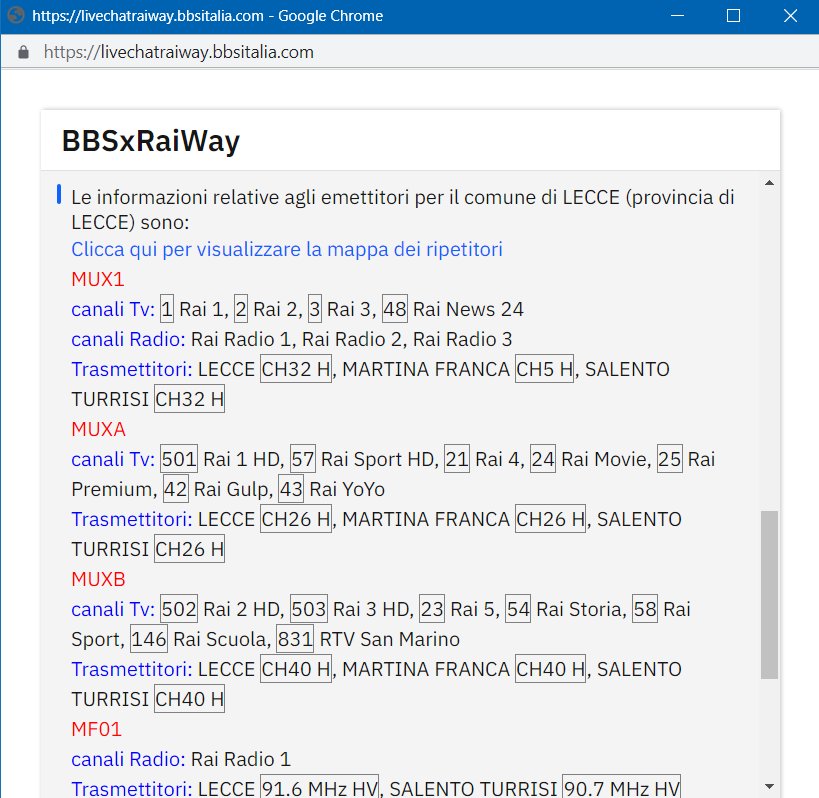Click the CH32 H box after SALENTO TURRISI
Viewport: 819px width, 798px height.
[x=189, y=399]
